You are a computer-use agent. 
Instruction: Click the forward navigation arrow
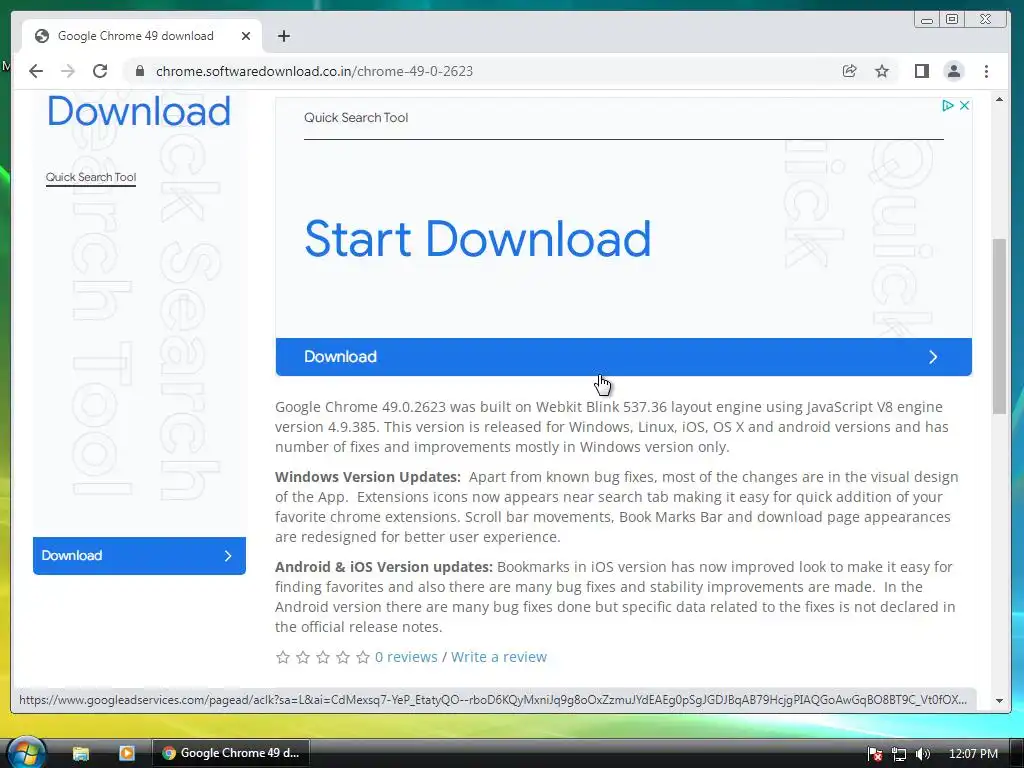68,71
